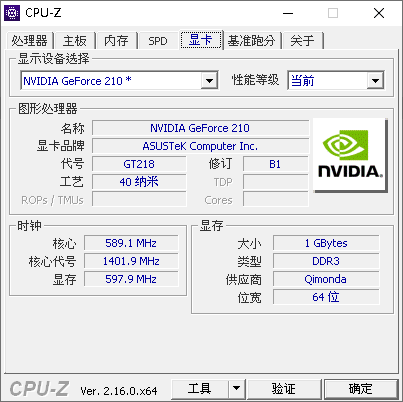The image size is (403, 402).
Task: Open the 内存 tab
Action: click(116, 41)
